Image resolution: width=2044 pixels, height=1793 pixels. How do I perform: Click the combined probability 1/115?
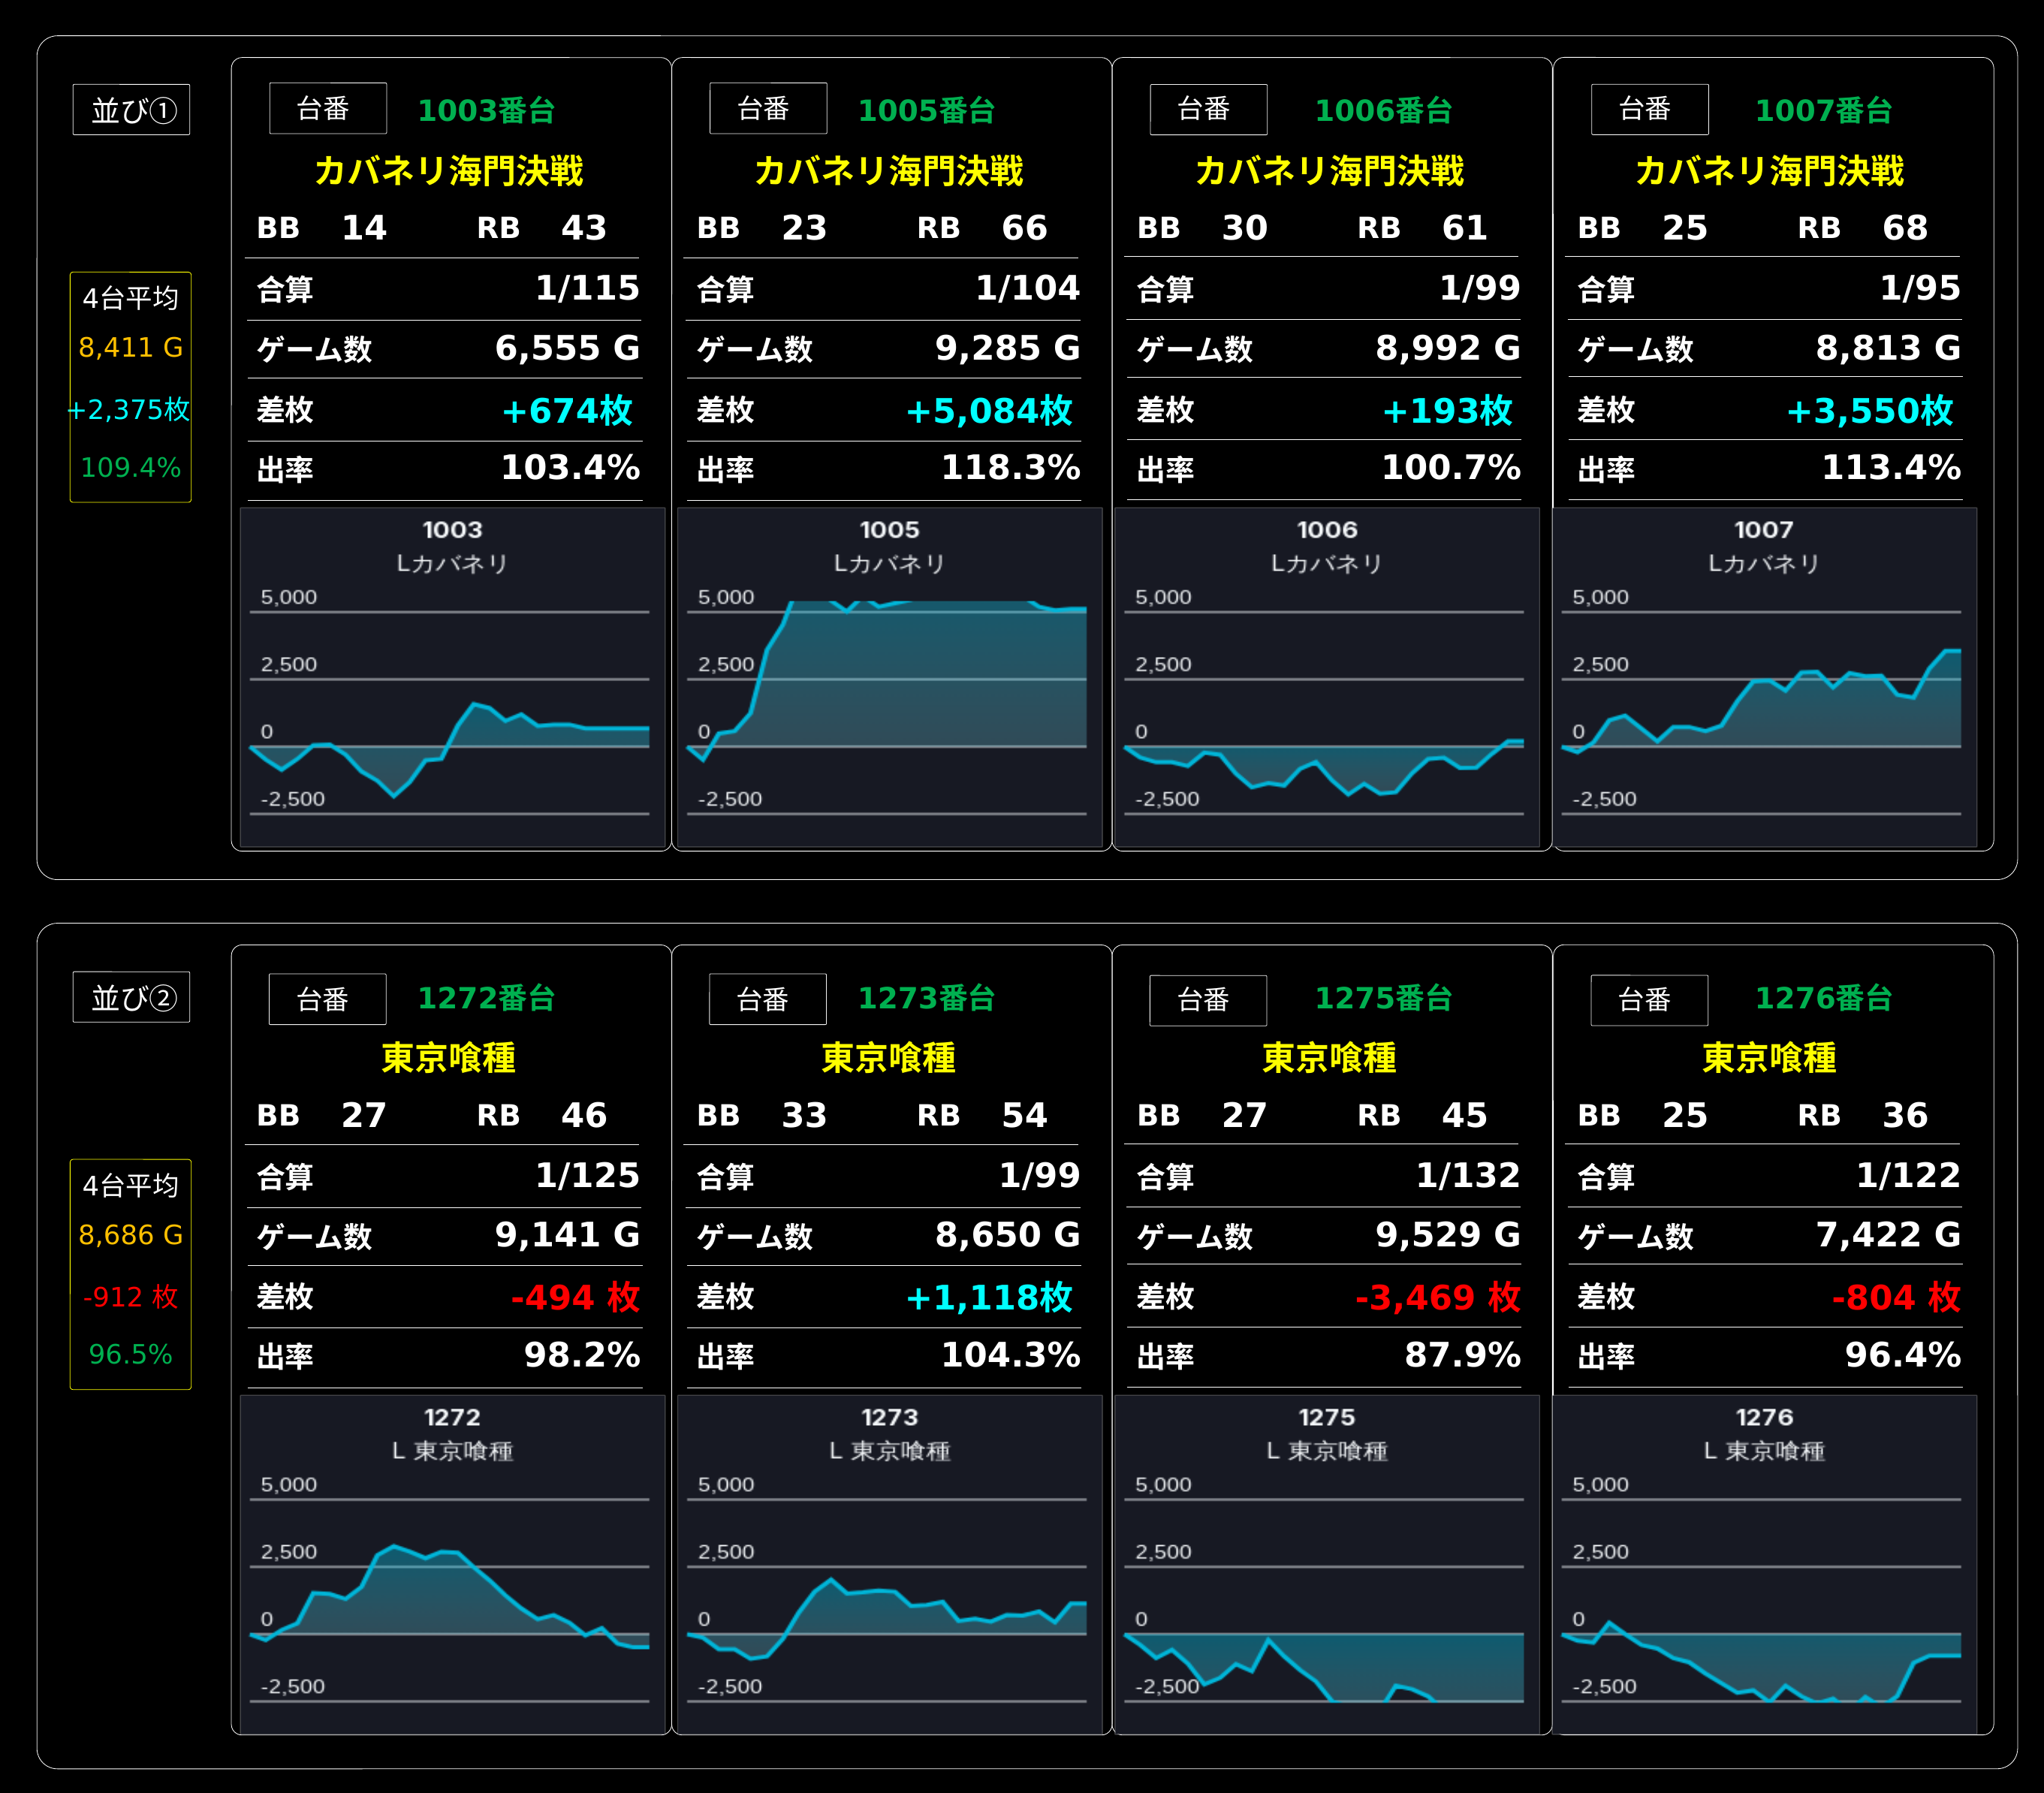pos(587,288)
